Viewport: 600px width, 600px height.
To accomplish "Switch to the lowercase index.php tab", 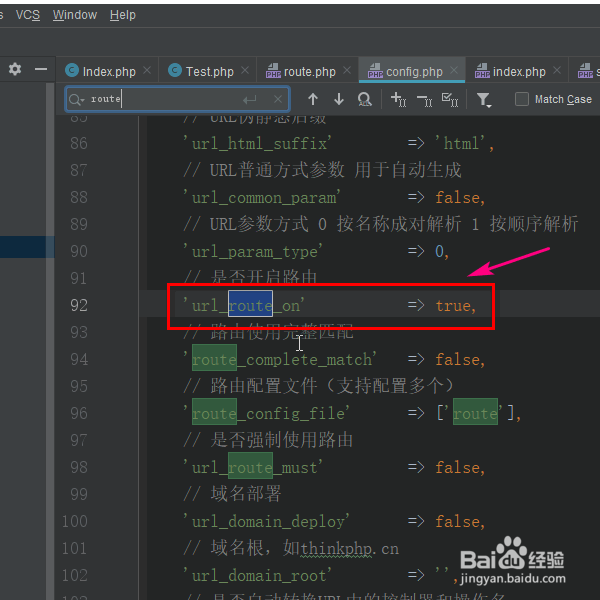I will pos(519,72).
